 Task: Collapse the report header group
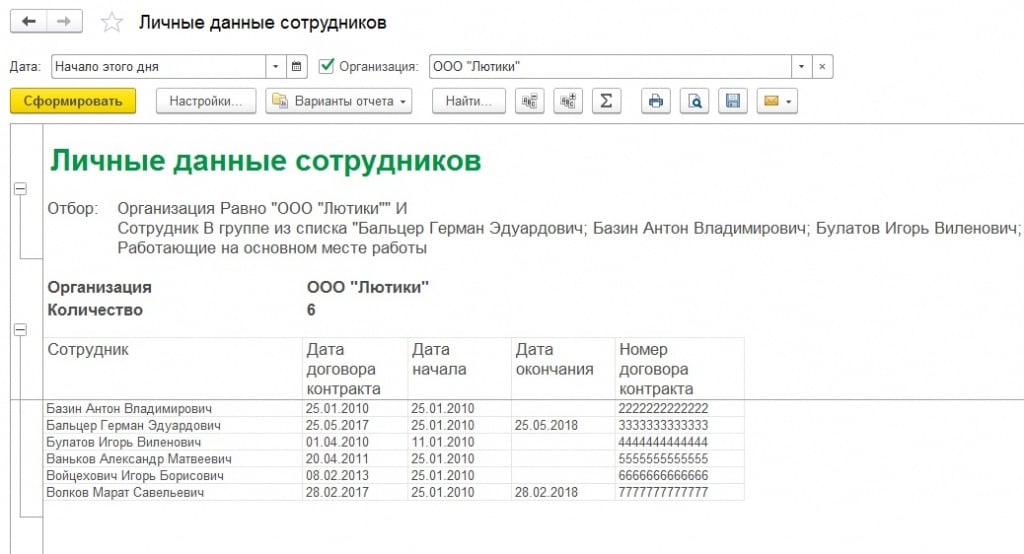pos(21,189)
